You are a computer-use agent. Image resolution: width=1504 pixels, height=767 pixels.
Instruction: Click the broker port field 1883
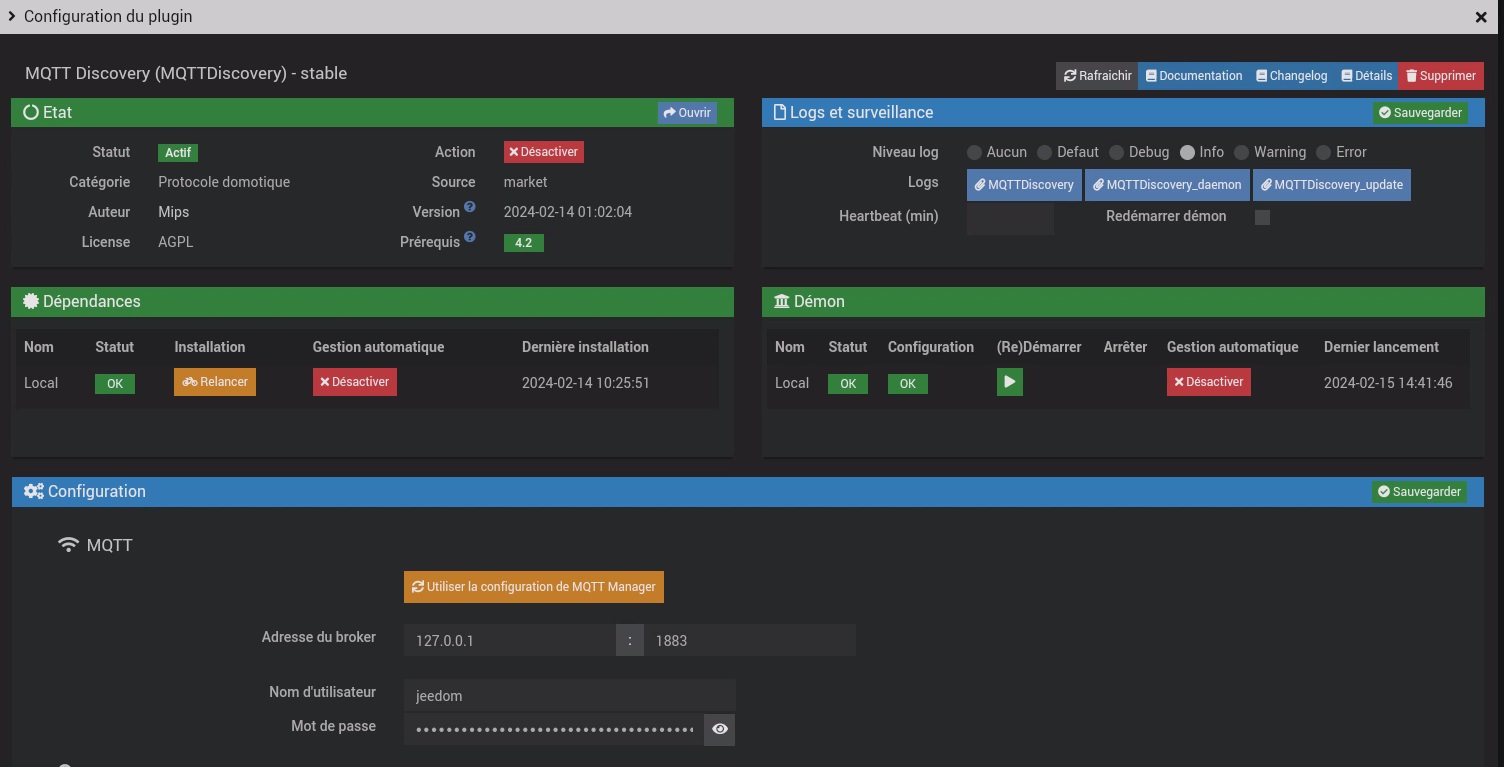(x=749, y=641)
